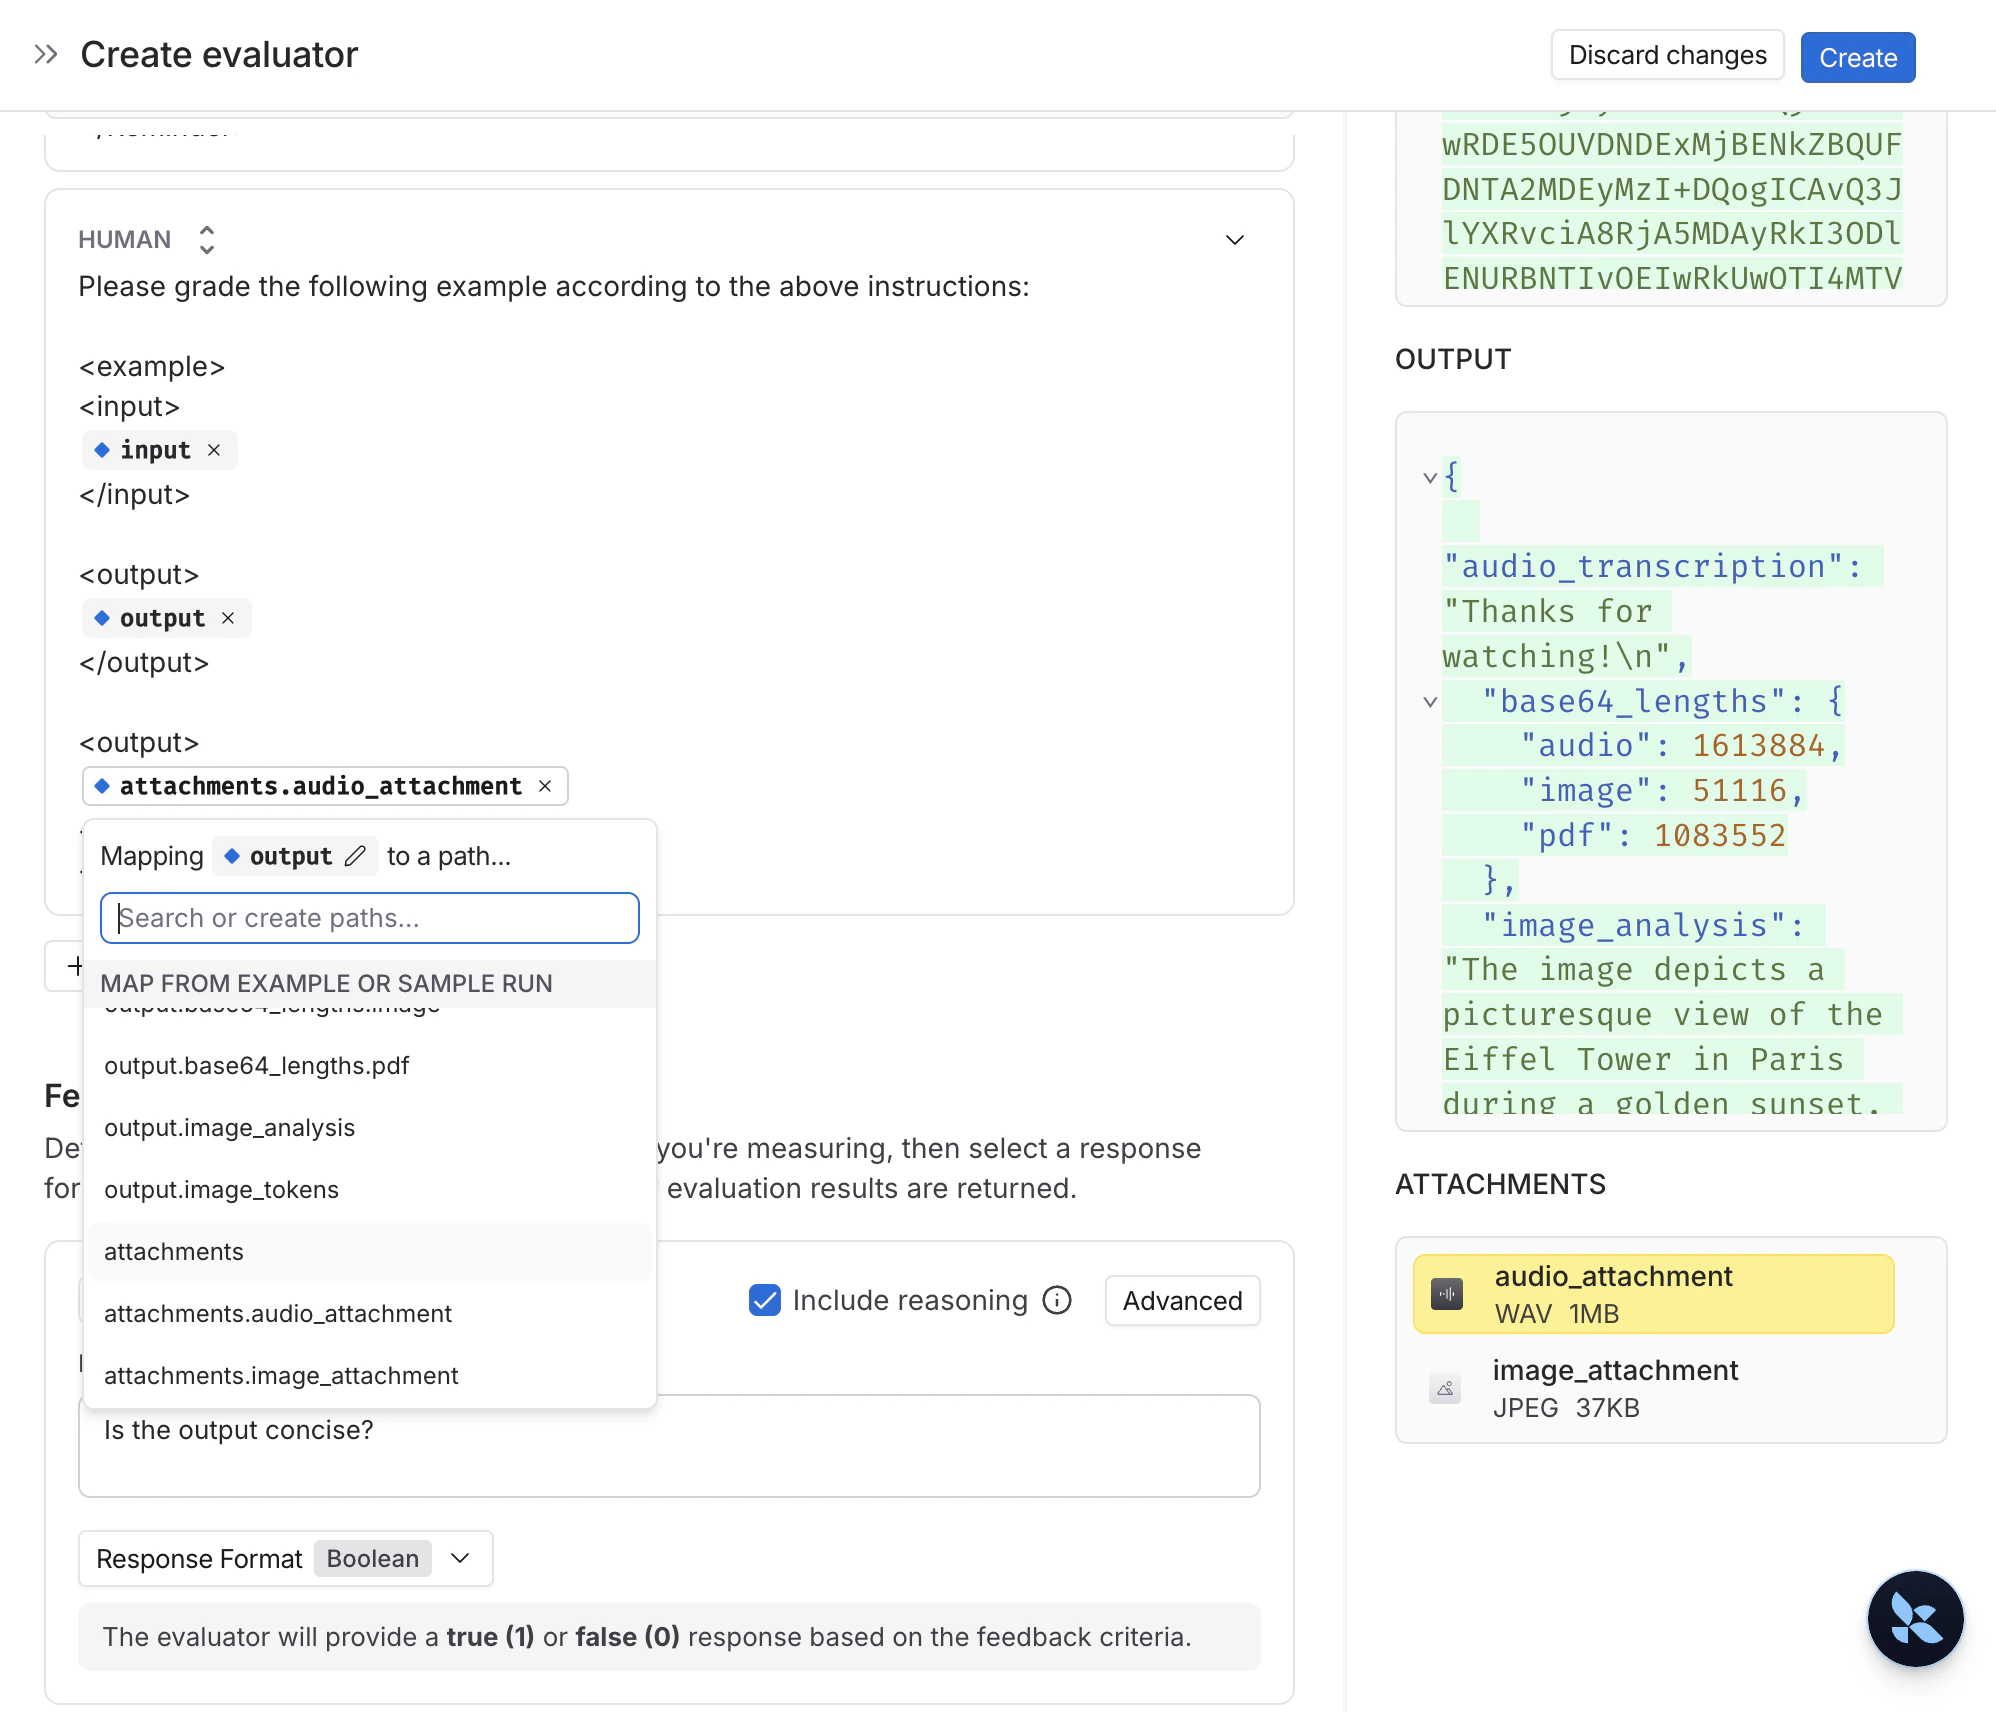Remove the input variable chip
Image resolution: width=1996 pixels, height=1712 pixels.
[214, 450]
